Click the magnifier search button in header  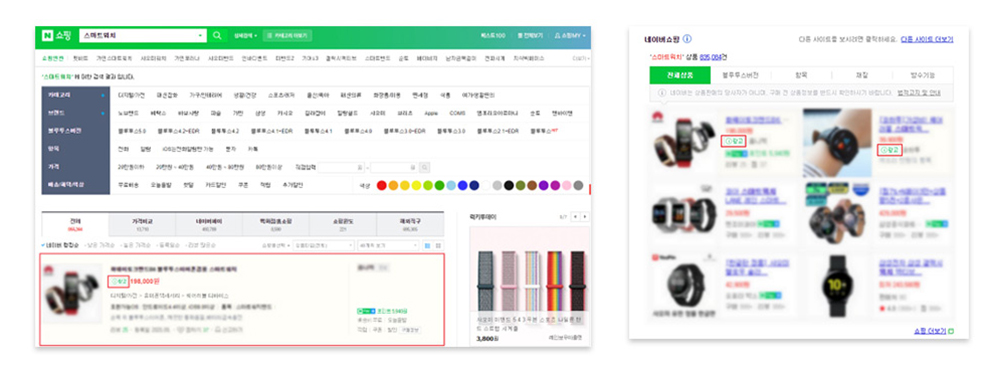click(x=217, y=36)
